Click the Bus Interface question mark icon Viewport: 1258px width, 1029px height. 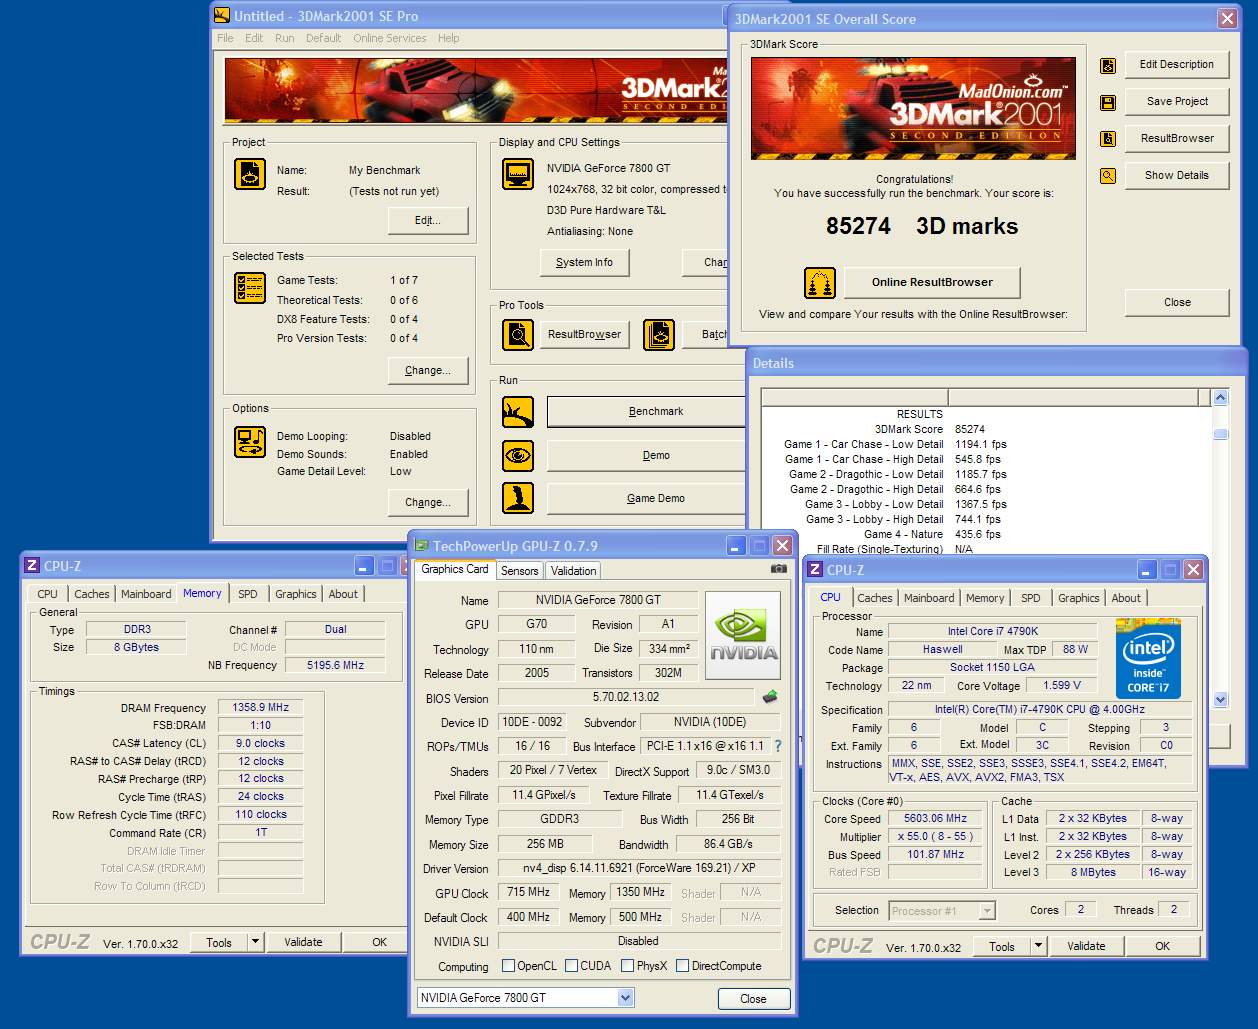point(778,746)
